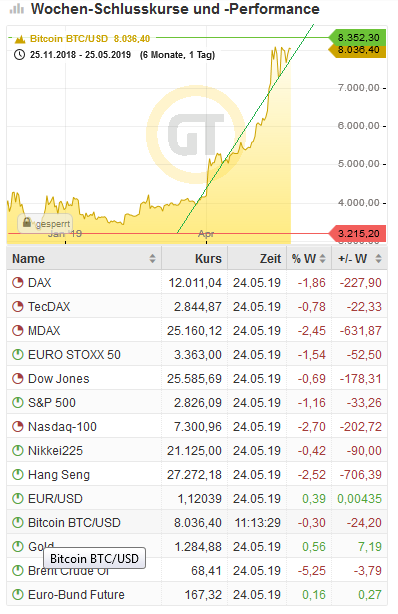Click the bar chart icon by page title
This screenshot has height=614, width=398.
tap(17, 9)
